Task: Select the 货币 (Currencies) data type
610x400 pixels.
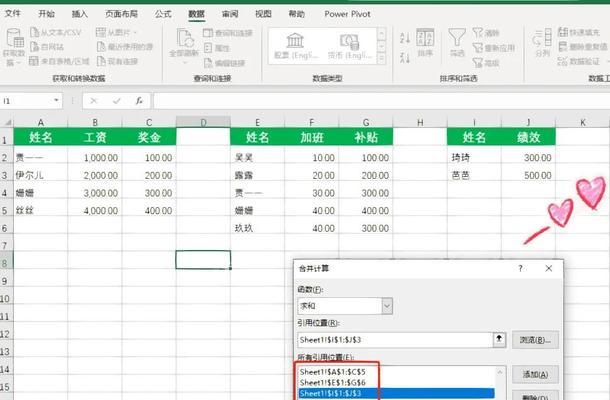Action: [x=349, y=46]
